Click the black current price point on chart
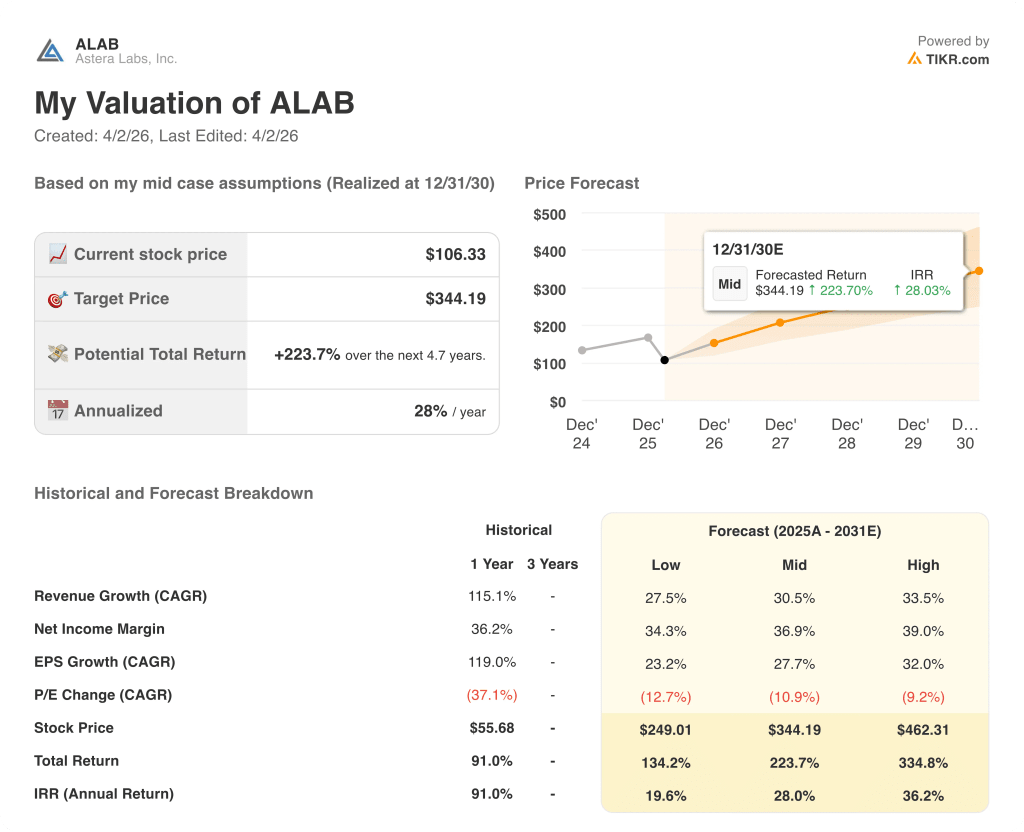 (665, 360)
